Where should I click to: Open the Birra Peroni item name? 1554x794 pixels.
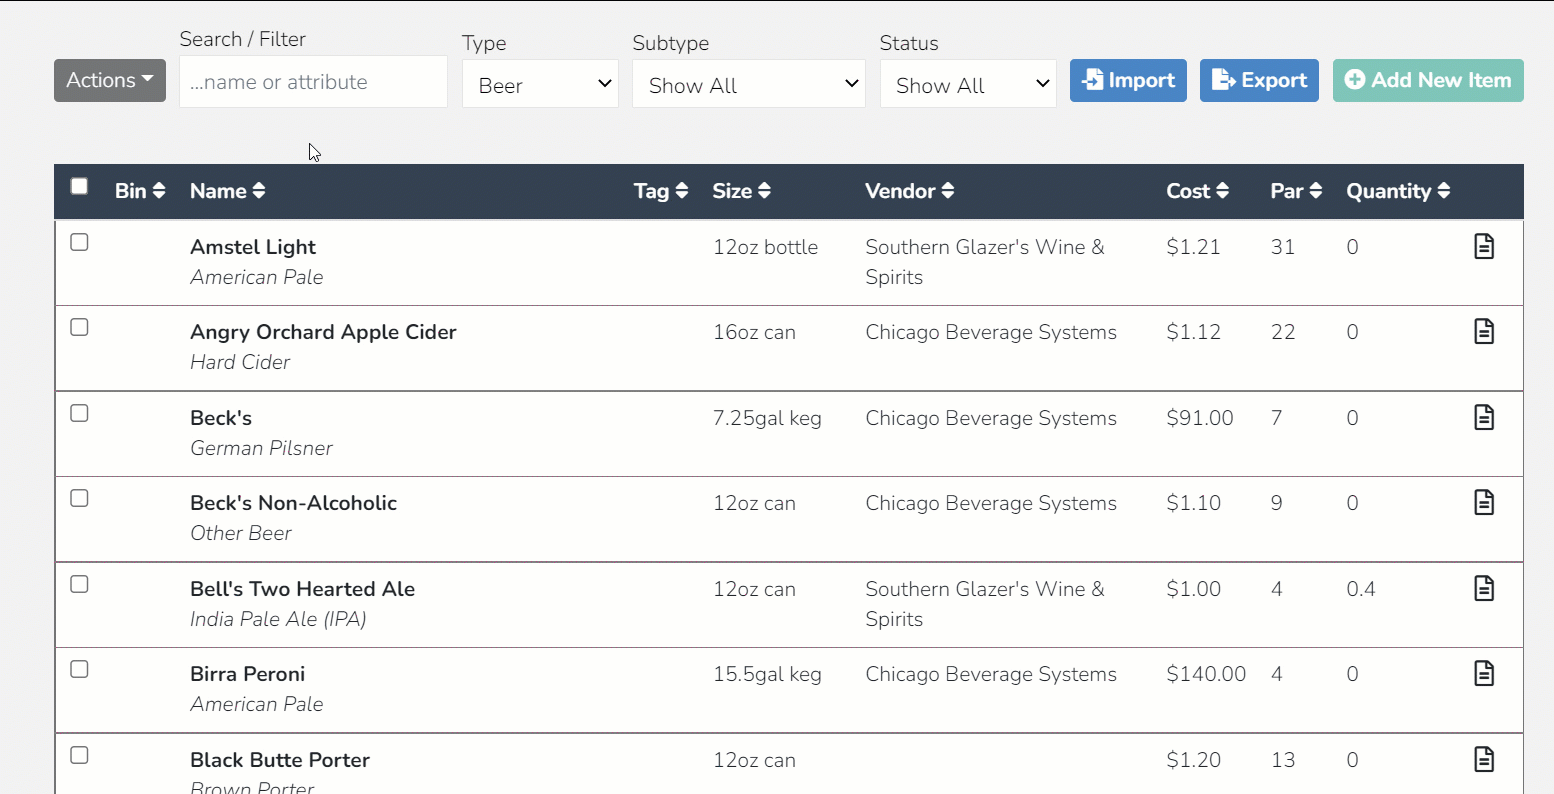pos(248,674)
